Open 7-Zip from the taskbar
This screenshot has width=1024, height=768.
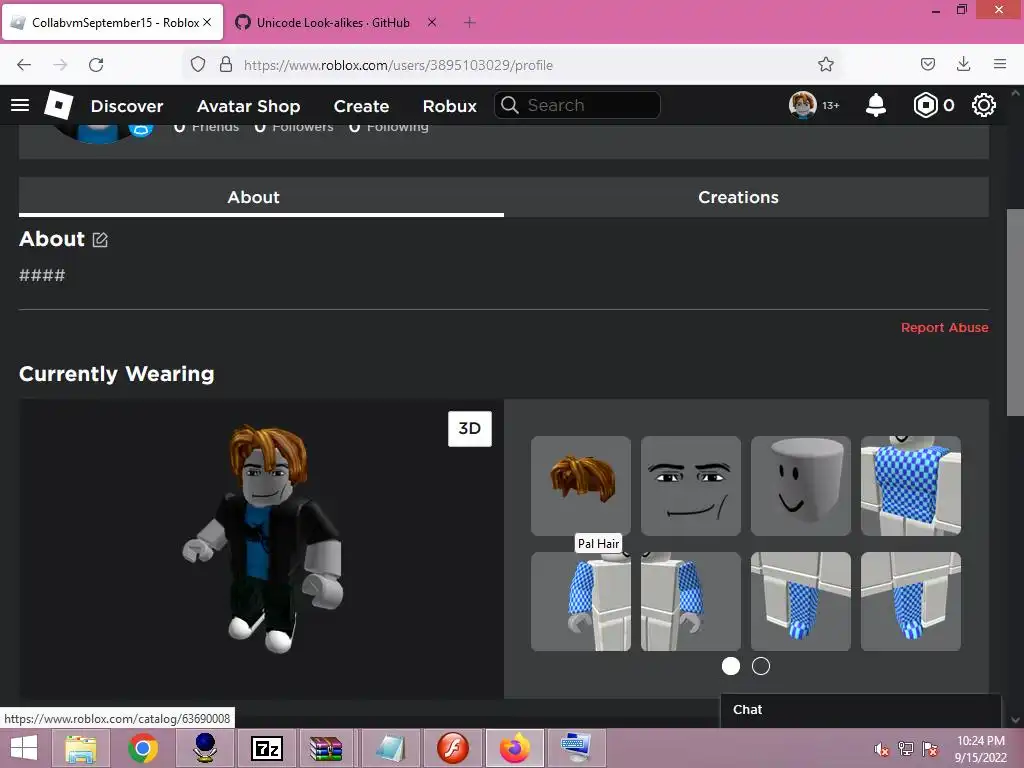(267, 748)
